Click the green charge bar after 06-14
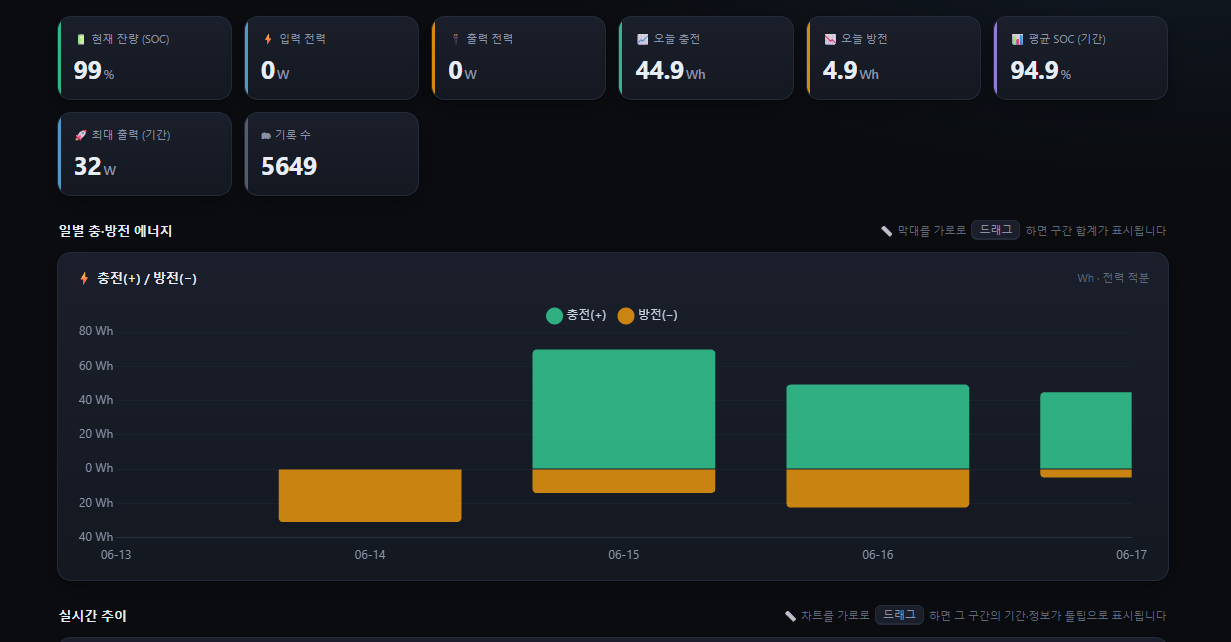 tap(624, 409)
